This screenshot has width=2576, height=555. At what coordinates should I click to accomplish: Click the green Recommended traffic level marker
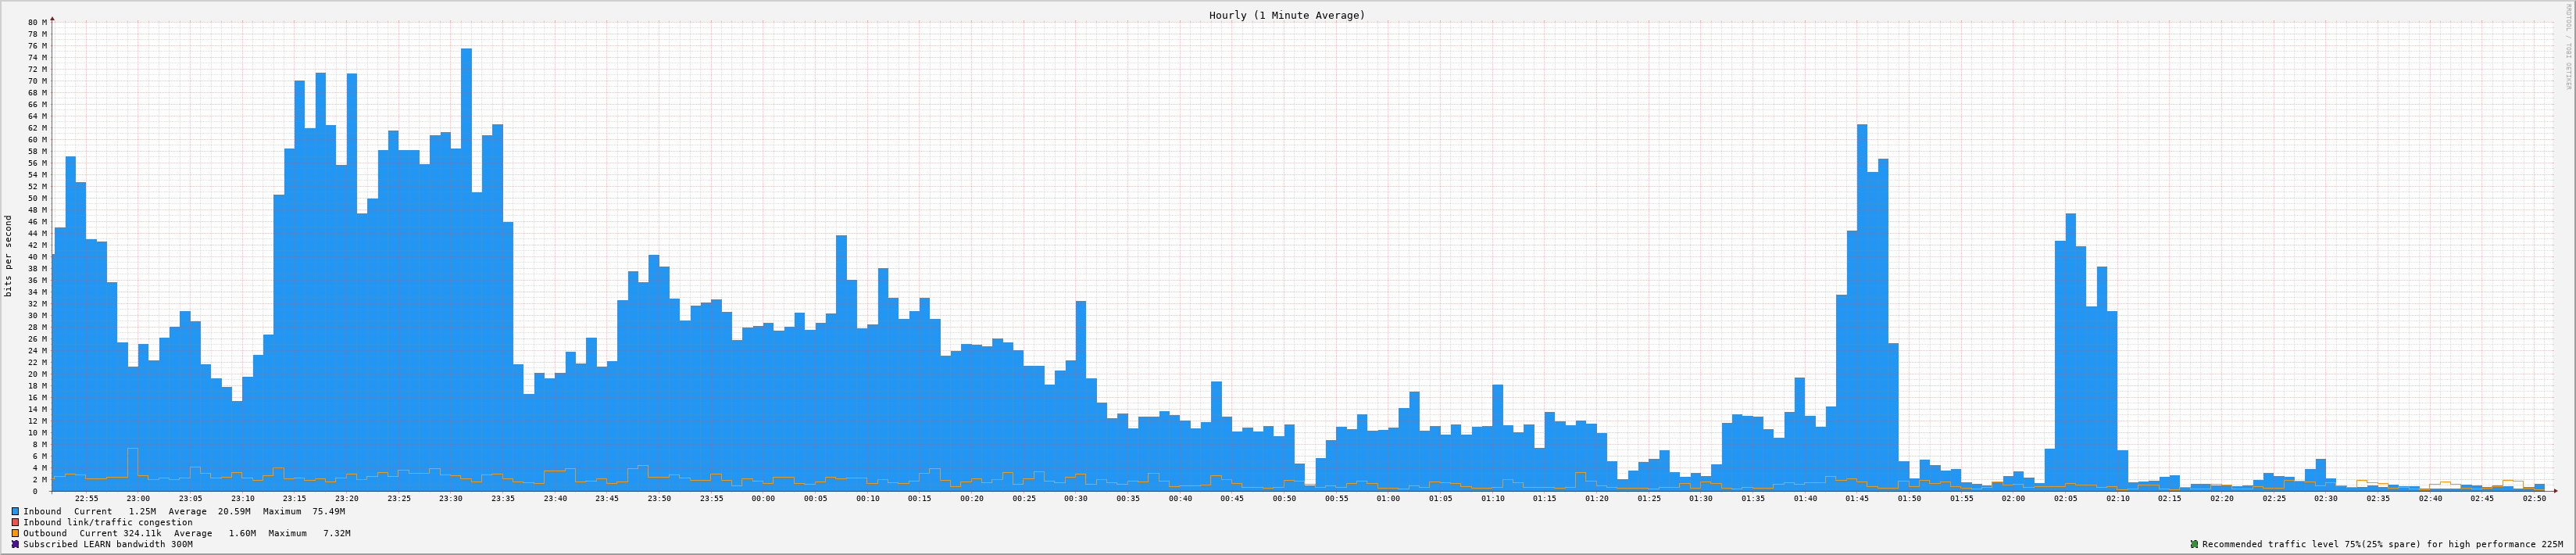[x=2194, y=544]
